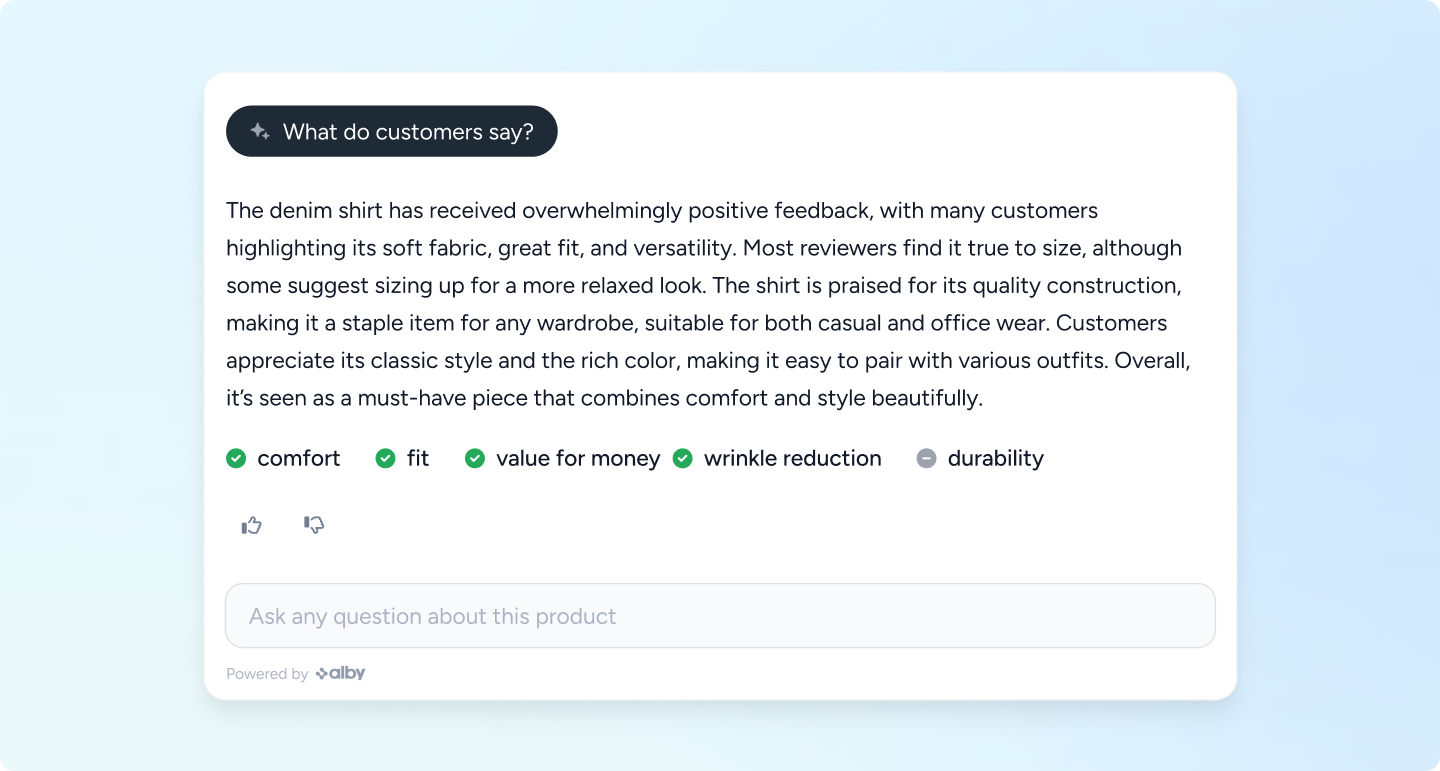The width and height of the screenshot is (1440, 771).
Task: Click the "Powered by" text
Action: tap(267, 674)
